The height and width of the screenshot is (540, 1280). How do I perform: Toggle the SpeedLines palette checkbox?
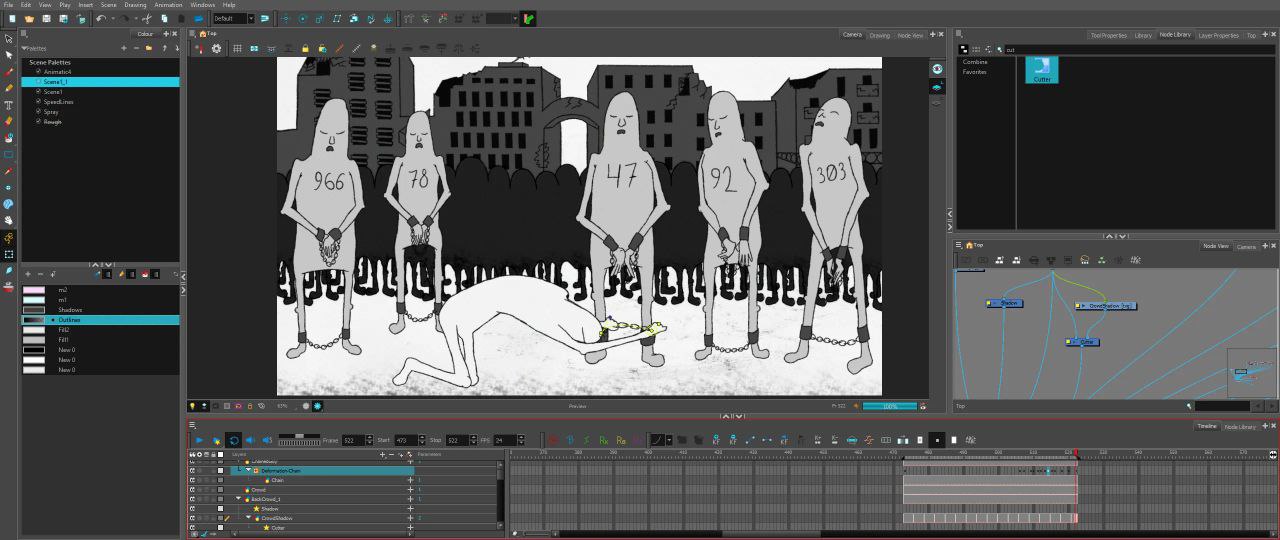pyautogui.click(x=38, y=102)
